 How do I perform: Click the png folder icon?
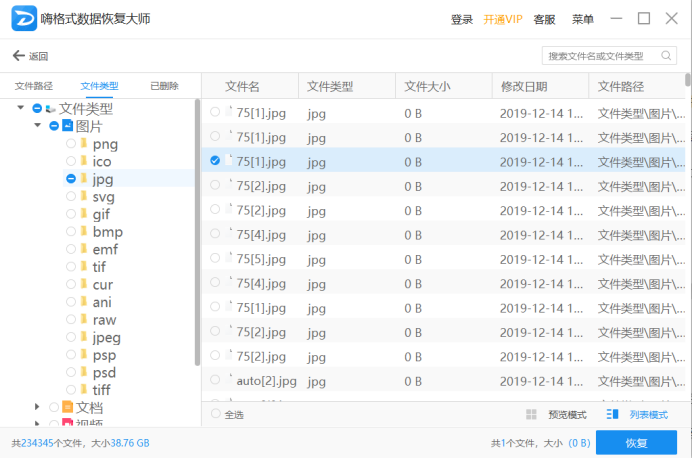tap(83, 143)
